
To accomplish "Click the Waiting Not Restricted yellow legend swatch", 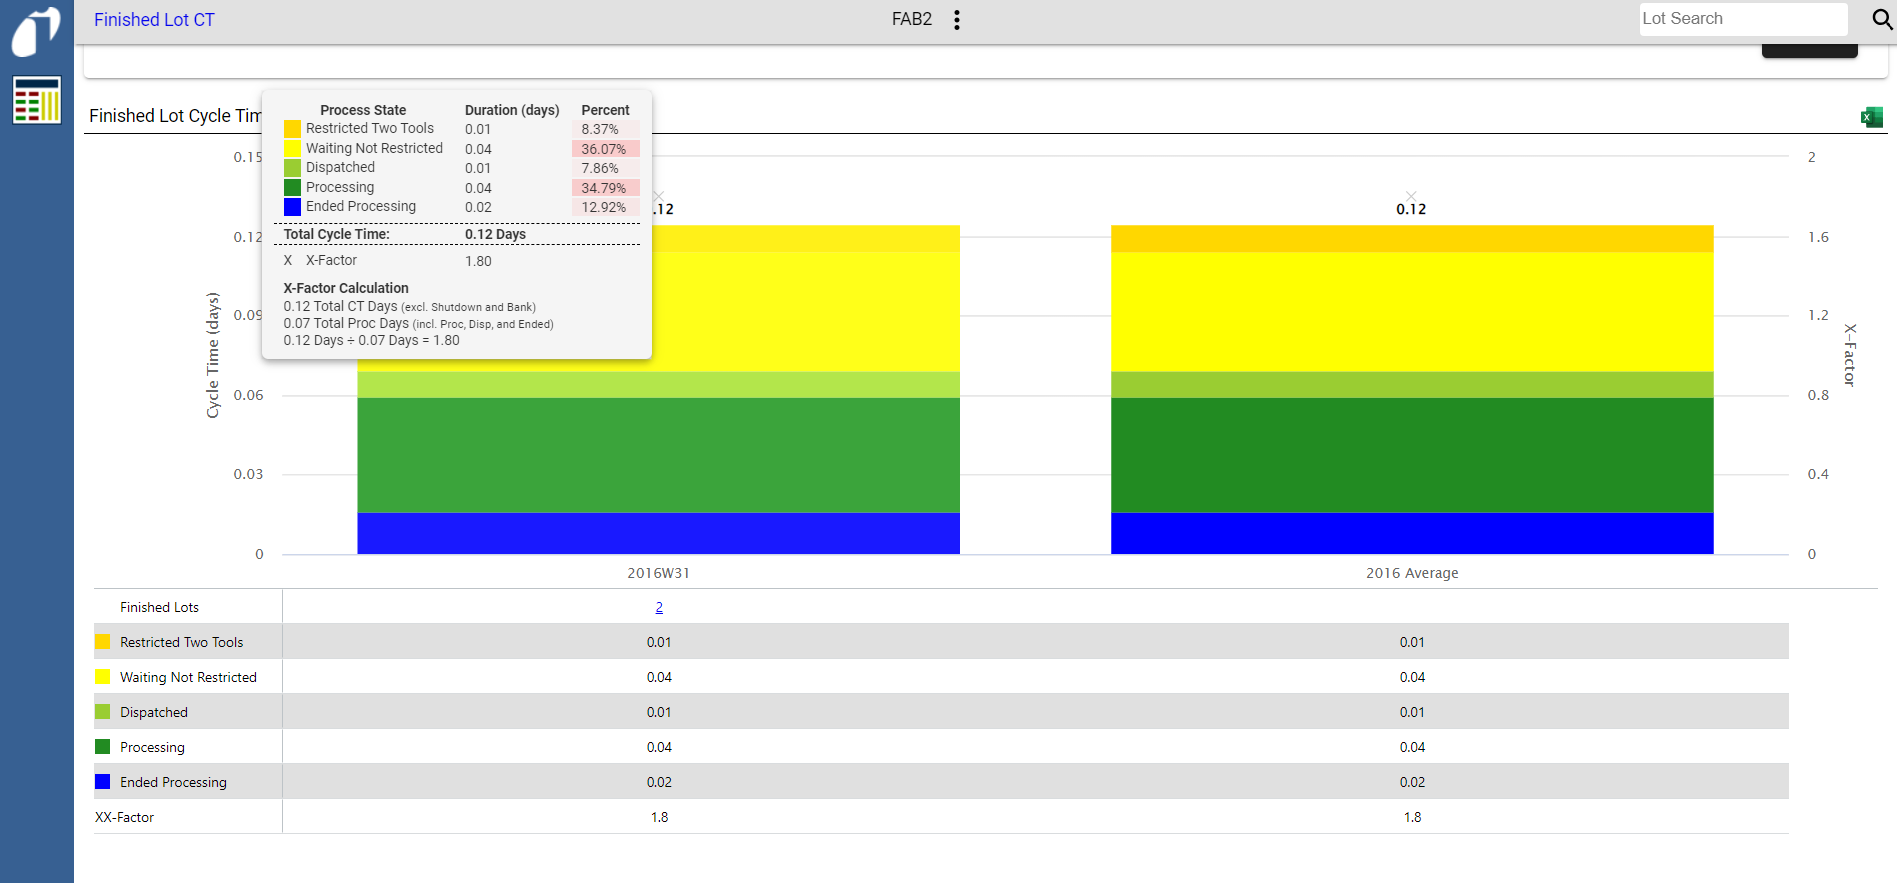I will click(102, 677).
